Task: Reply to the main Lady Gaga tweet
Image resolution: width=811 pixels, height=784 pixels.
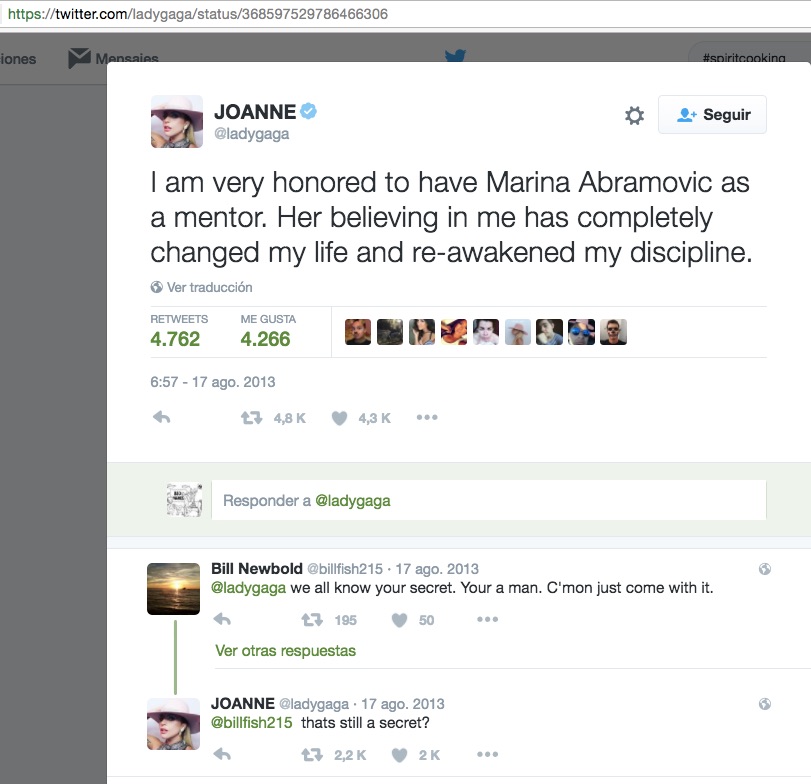Action: click(161, 418)
